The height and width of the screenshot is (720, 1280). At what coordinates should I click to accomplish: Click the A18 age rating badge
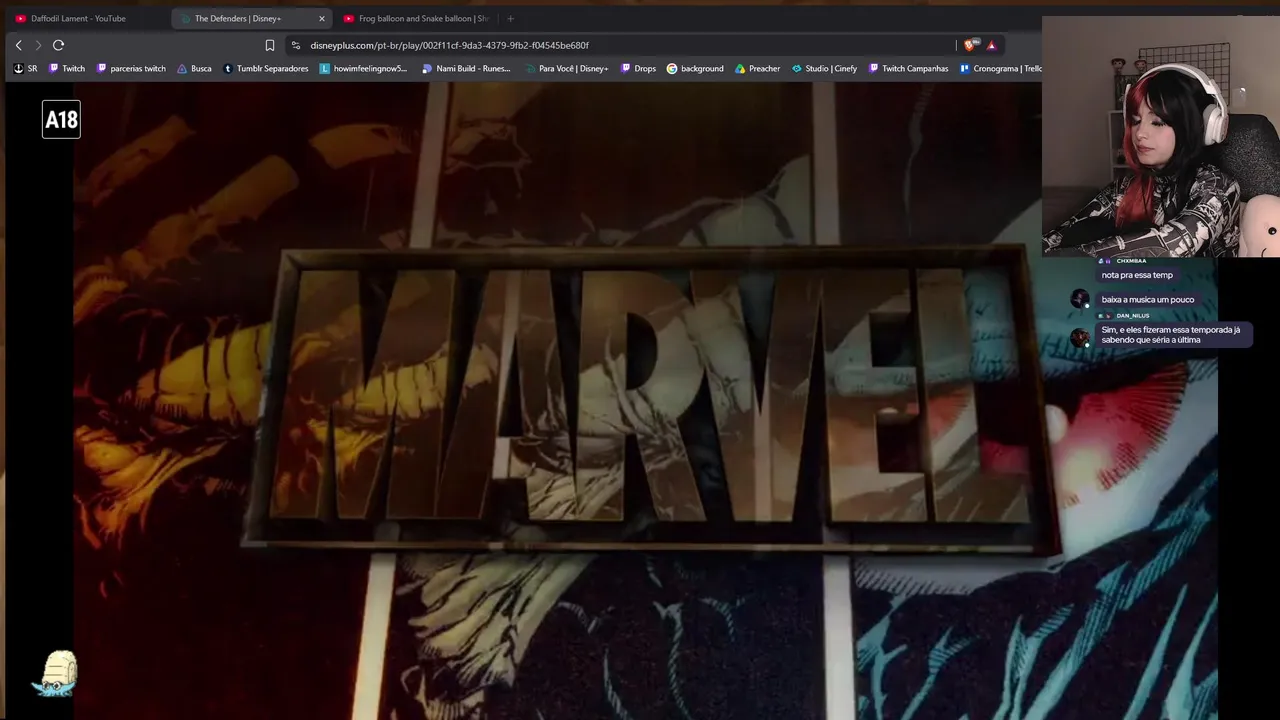pyautogui.click(x=61, y=120)
